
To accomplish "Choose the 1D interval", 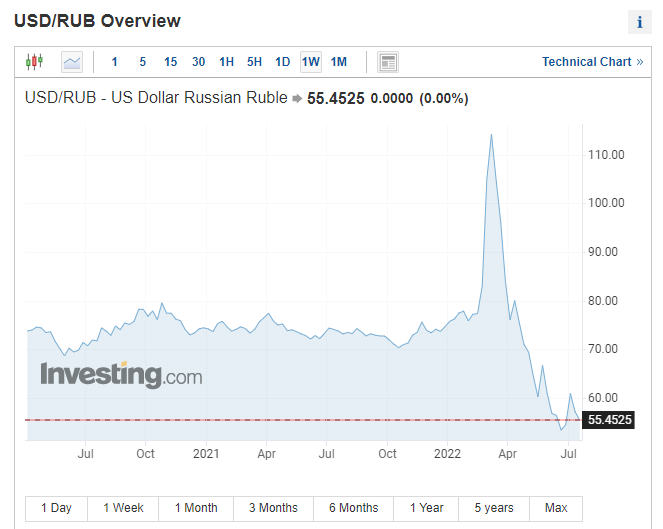I will point(283,62).
